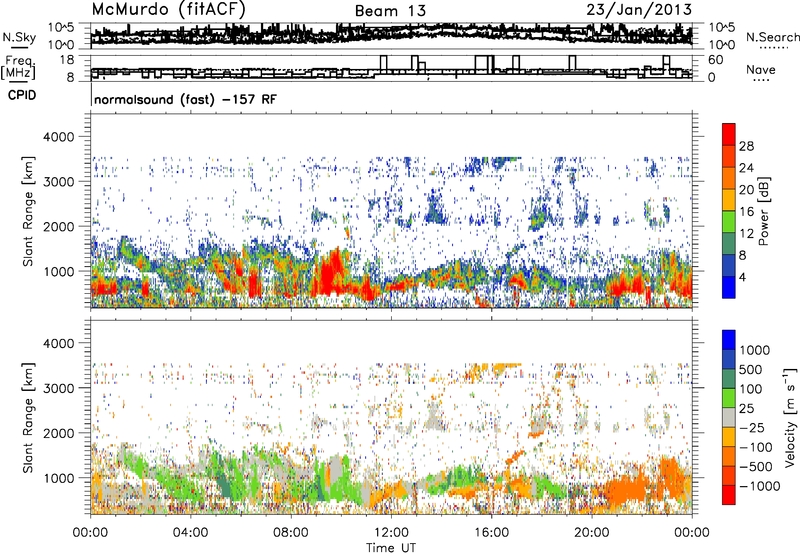Image resolution: width=800 pixels, height=554 pixels.
Task: Click the '08:00' time tick label
Action: [x=290, y=533]
